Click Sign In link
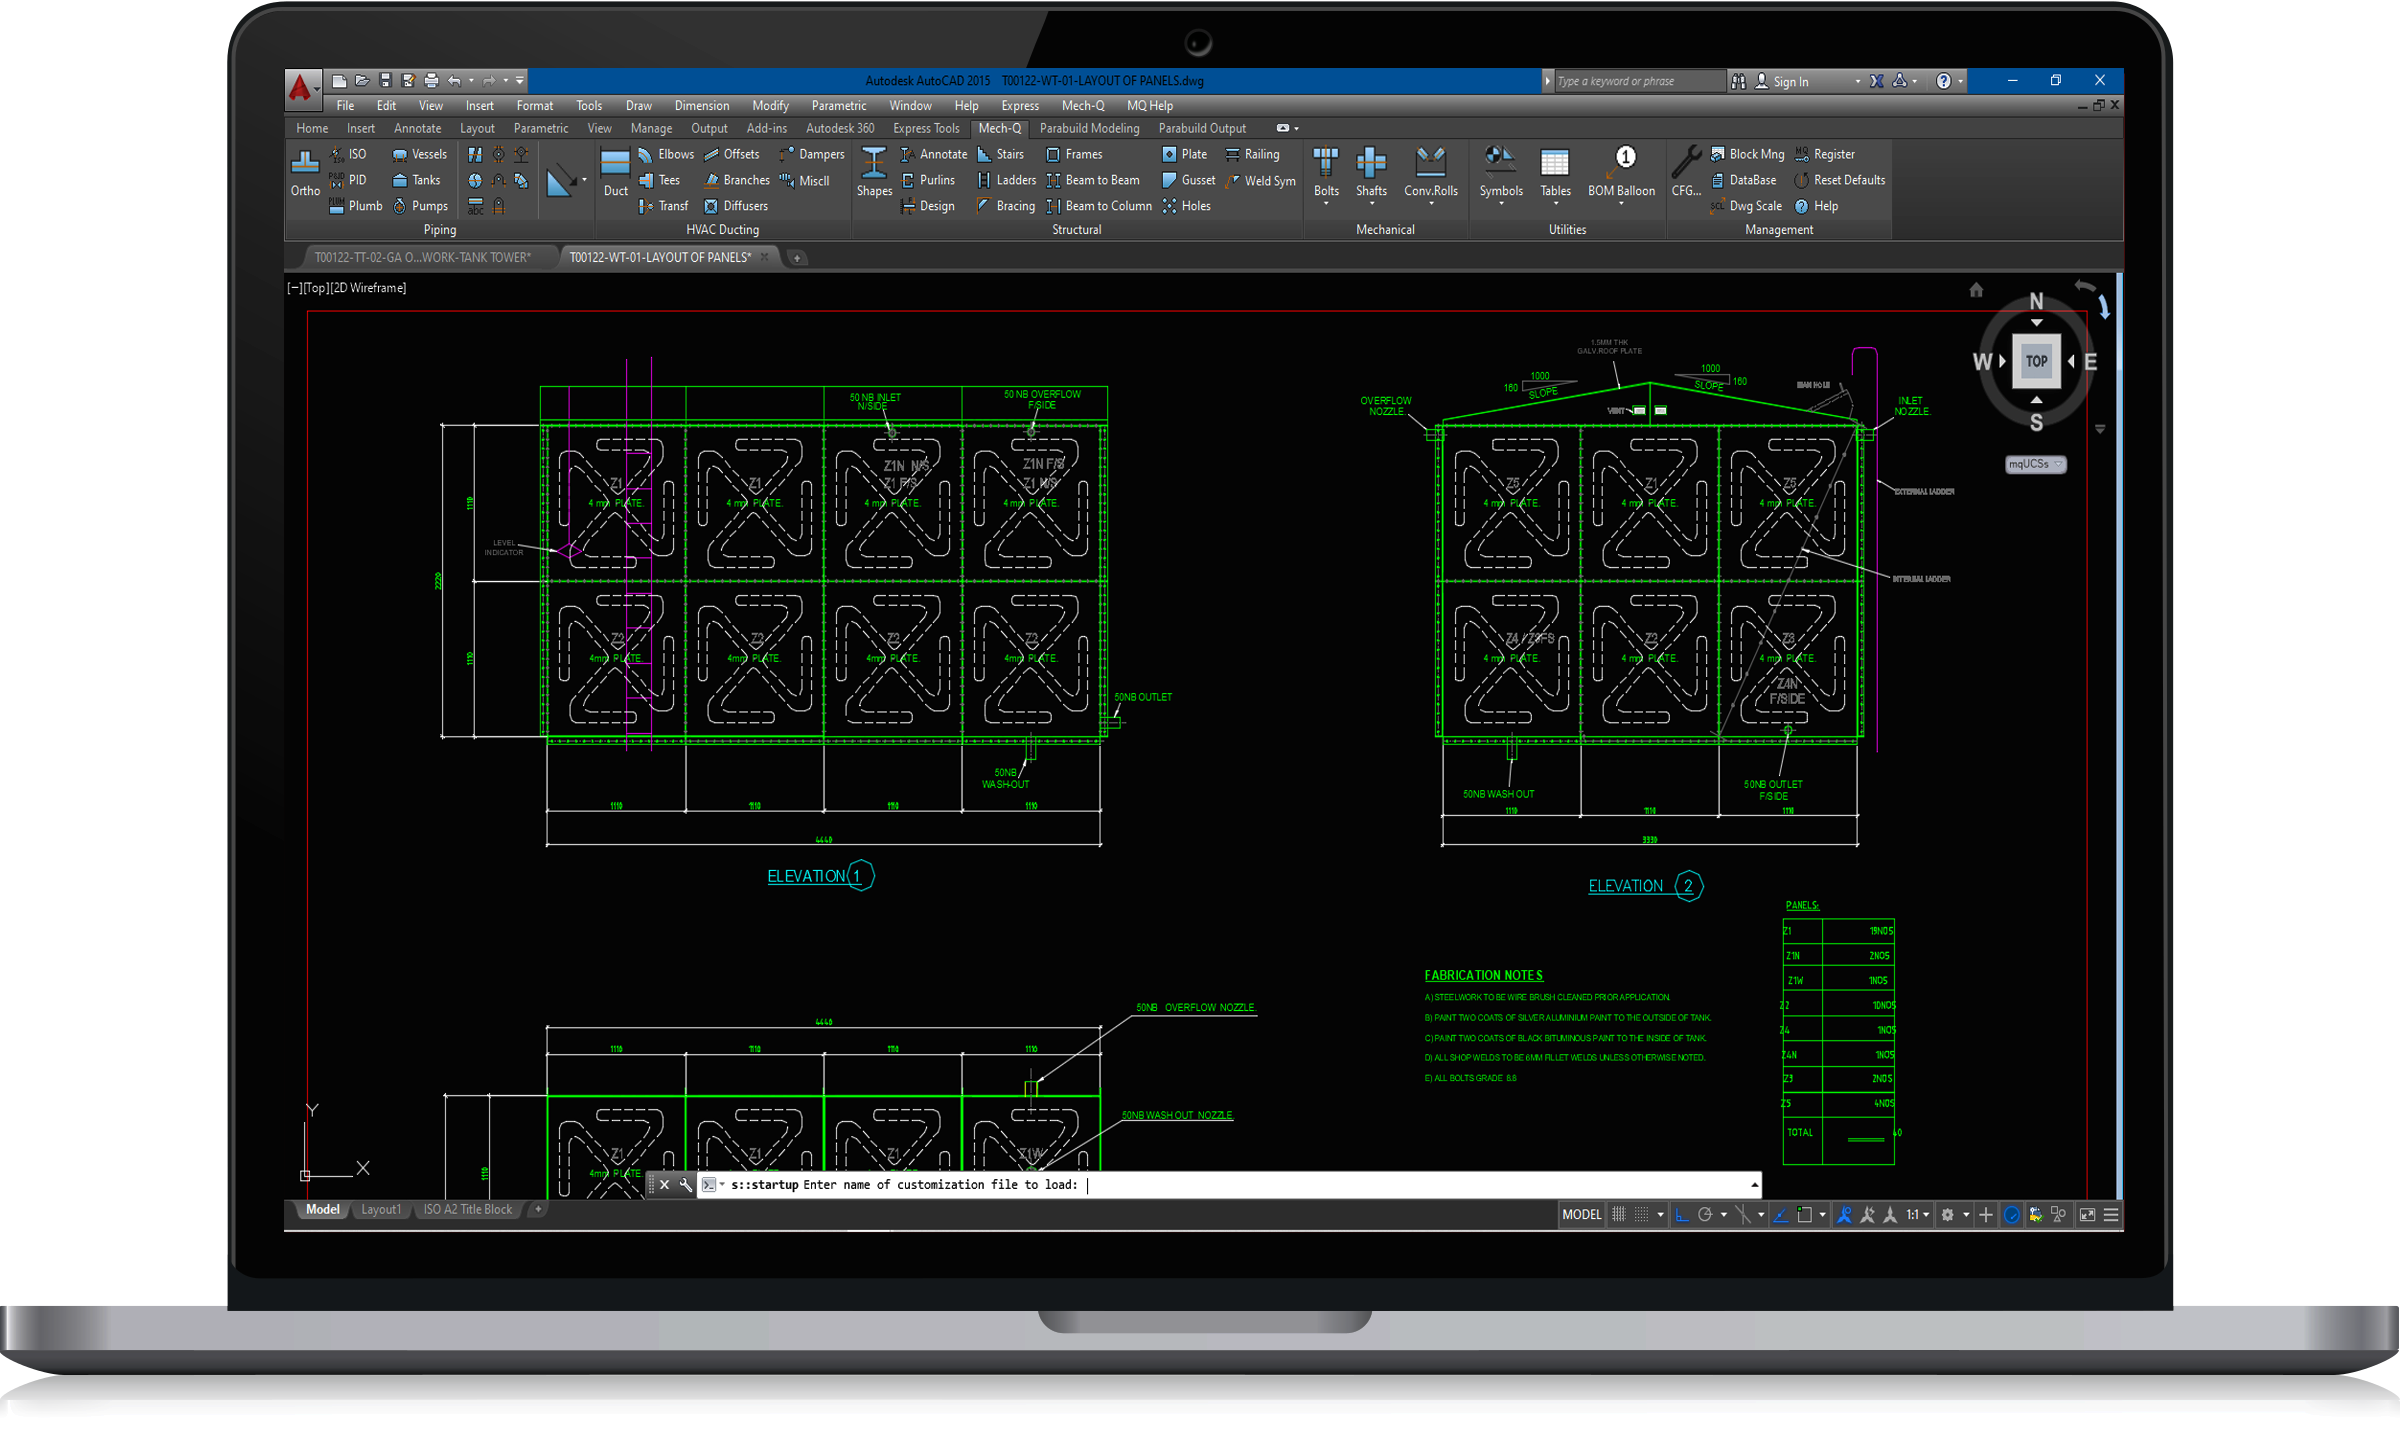2400x1444 pixels. [1790, 82]
